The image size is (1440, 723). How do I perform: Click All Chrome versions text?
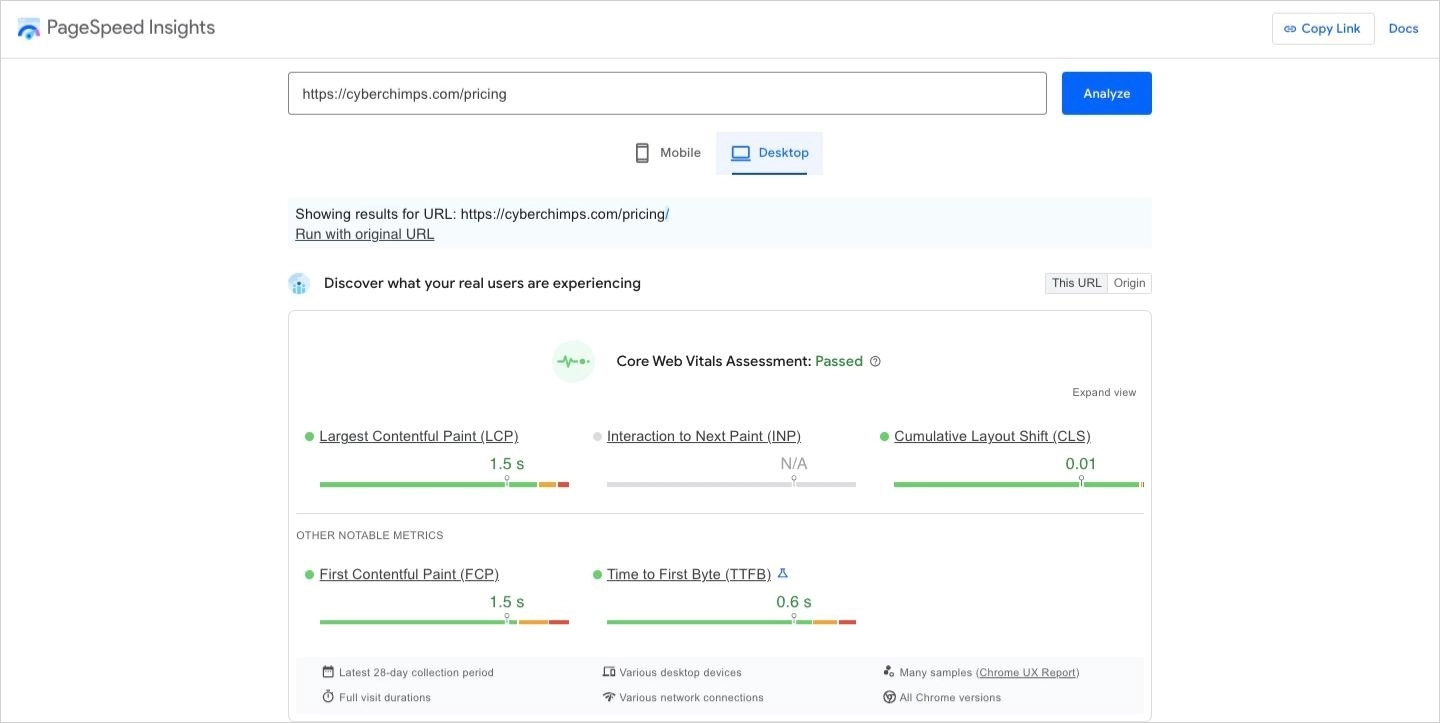tap(950, 698)
